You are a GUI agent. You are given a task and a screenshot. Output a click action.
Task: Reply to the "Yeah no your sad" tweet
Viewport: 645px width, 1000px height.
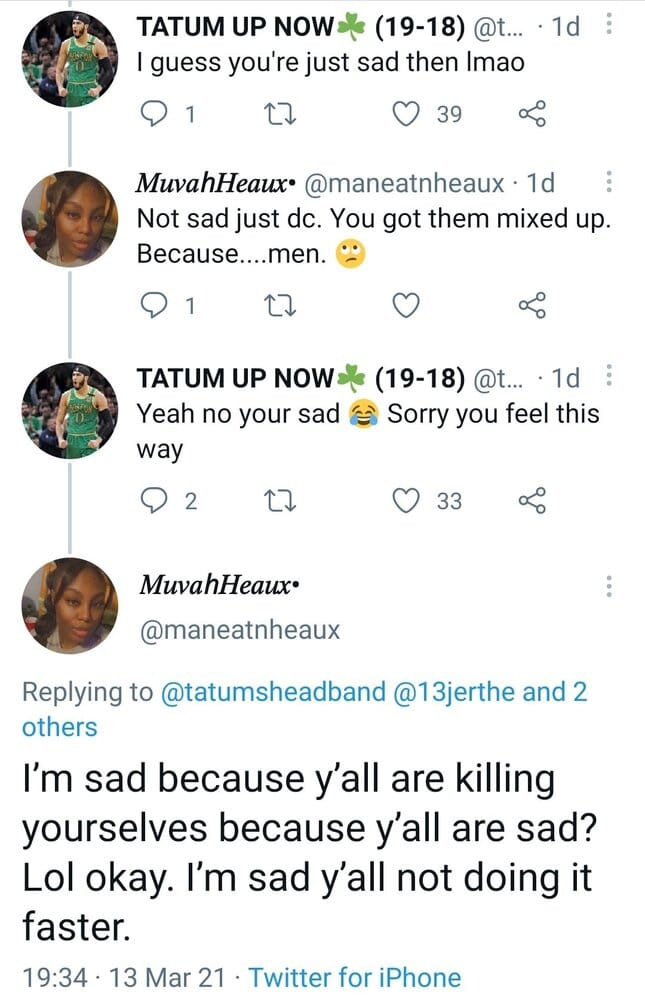pyautogui.click(x=152, y=500)
